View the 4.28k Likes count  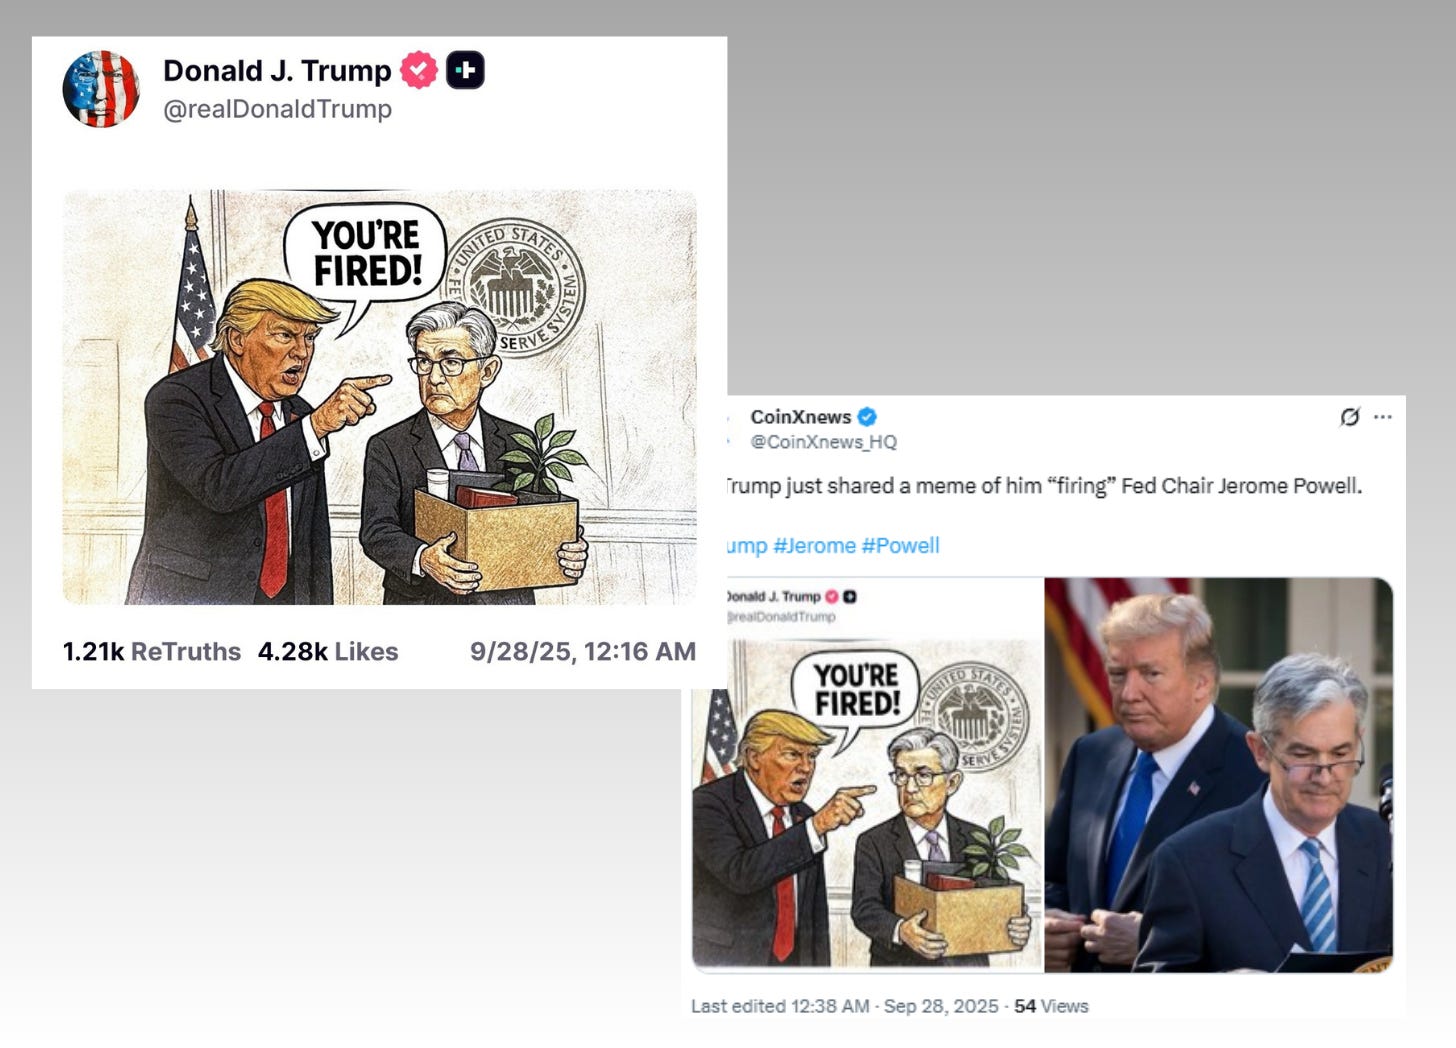(x=328, y=652)
